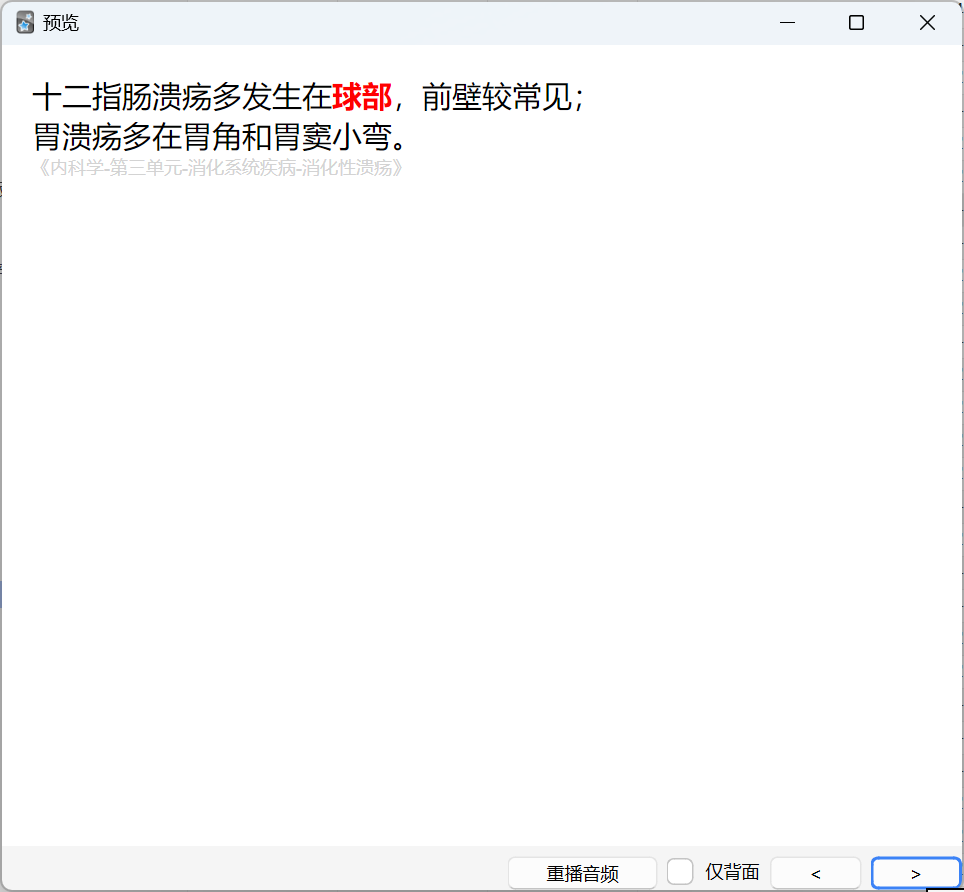Click the red highlighted text 球部
This screenshot has height=892, width=964.
pyautogui.click(x=362, y=97)
